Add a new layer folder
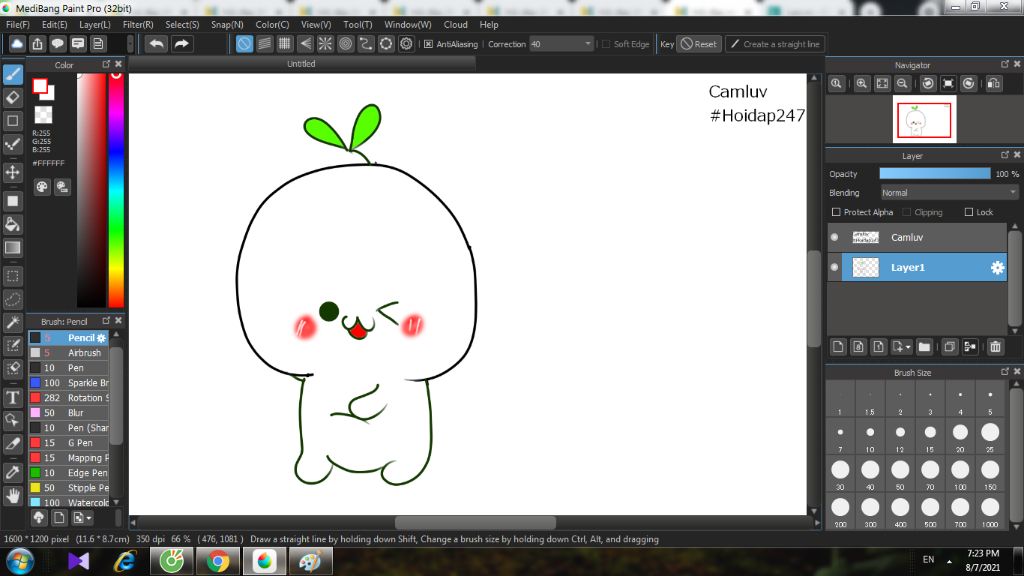The image size is (1024, 576). coord(924,347)
